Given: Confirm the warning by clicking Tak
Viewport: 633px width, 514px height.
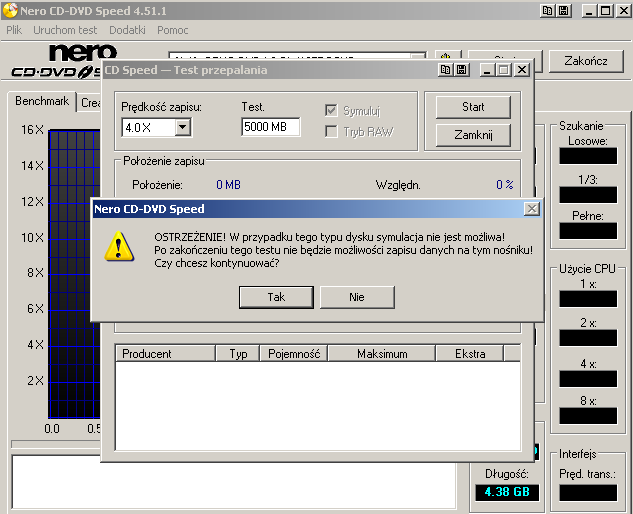Looking at the screenshot, I should (276, 297).
